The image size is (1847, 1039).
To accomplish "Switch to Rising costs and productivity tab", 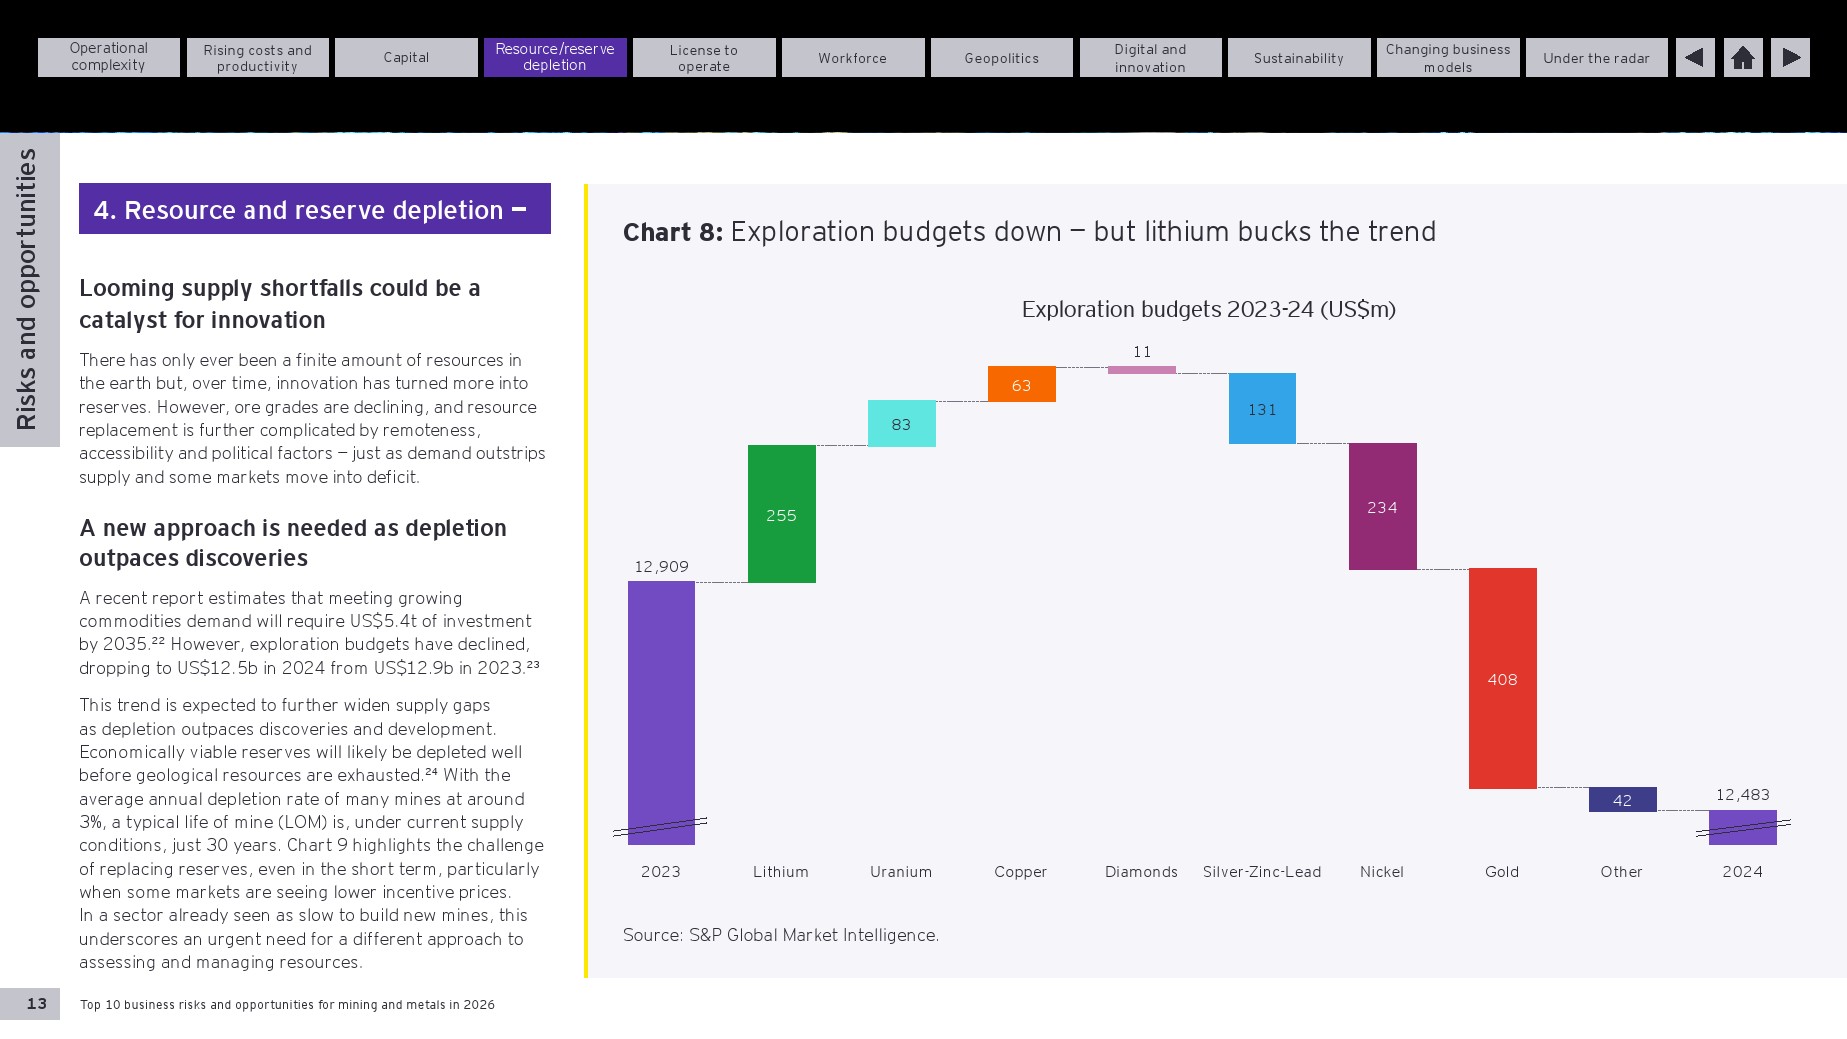I will coord(258,57).
